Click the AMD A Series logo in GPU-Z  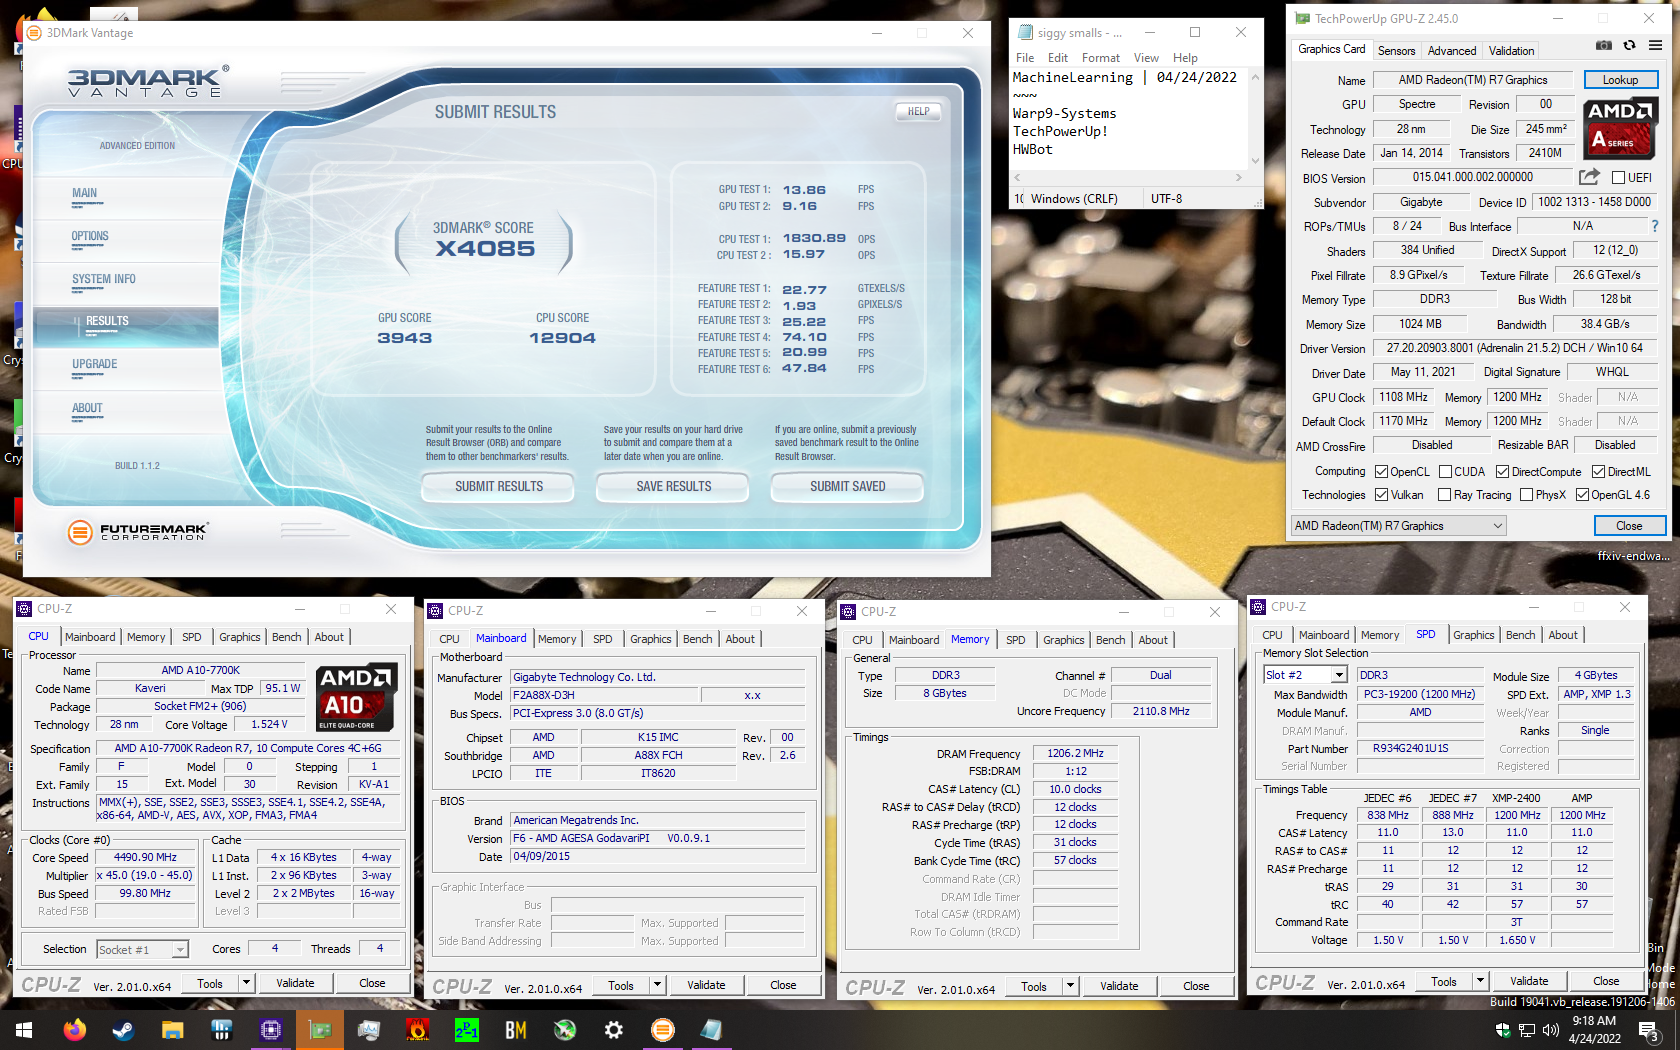point(1620,127)
